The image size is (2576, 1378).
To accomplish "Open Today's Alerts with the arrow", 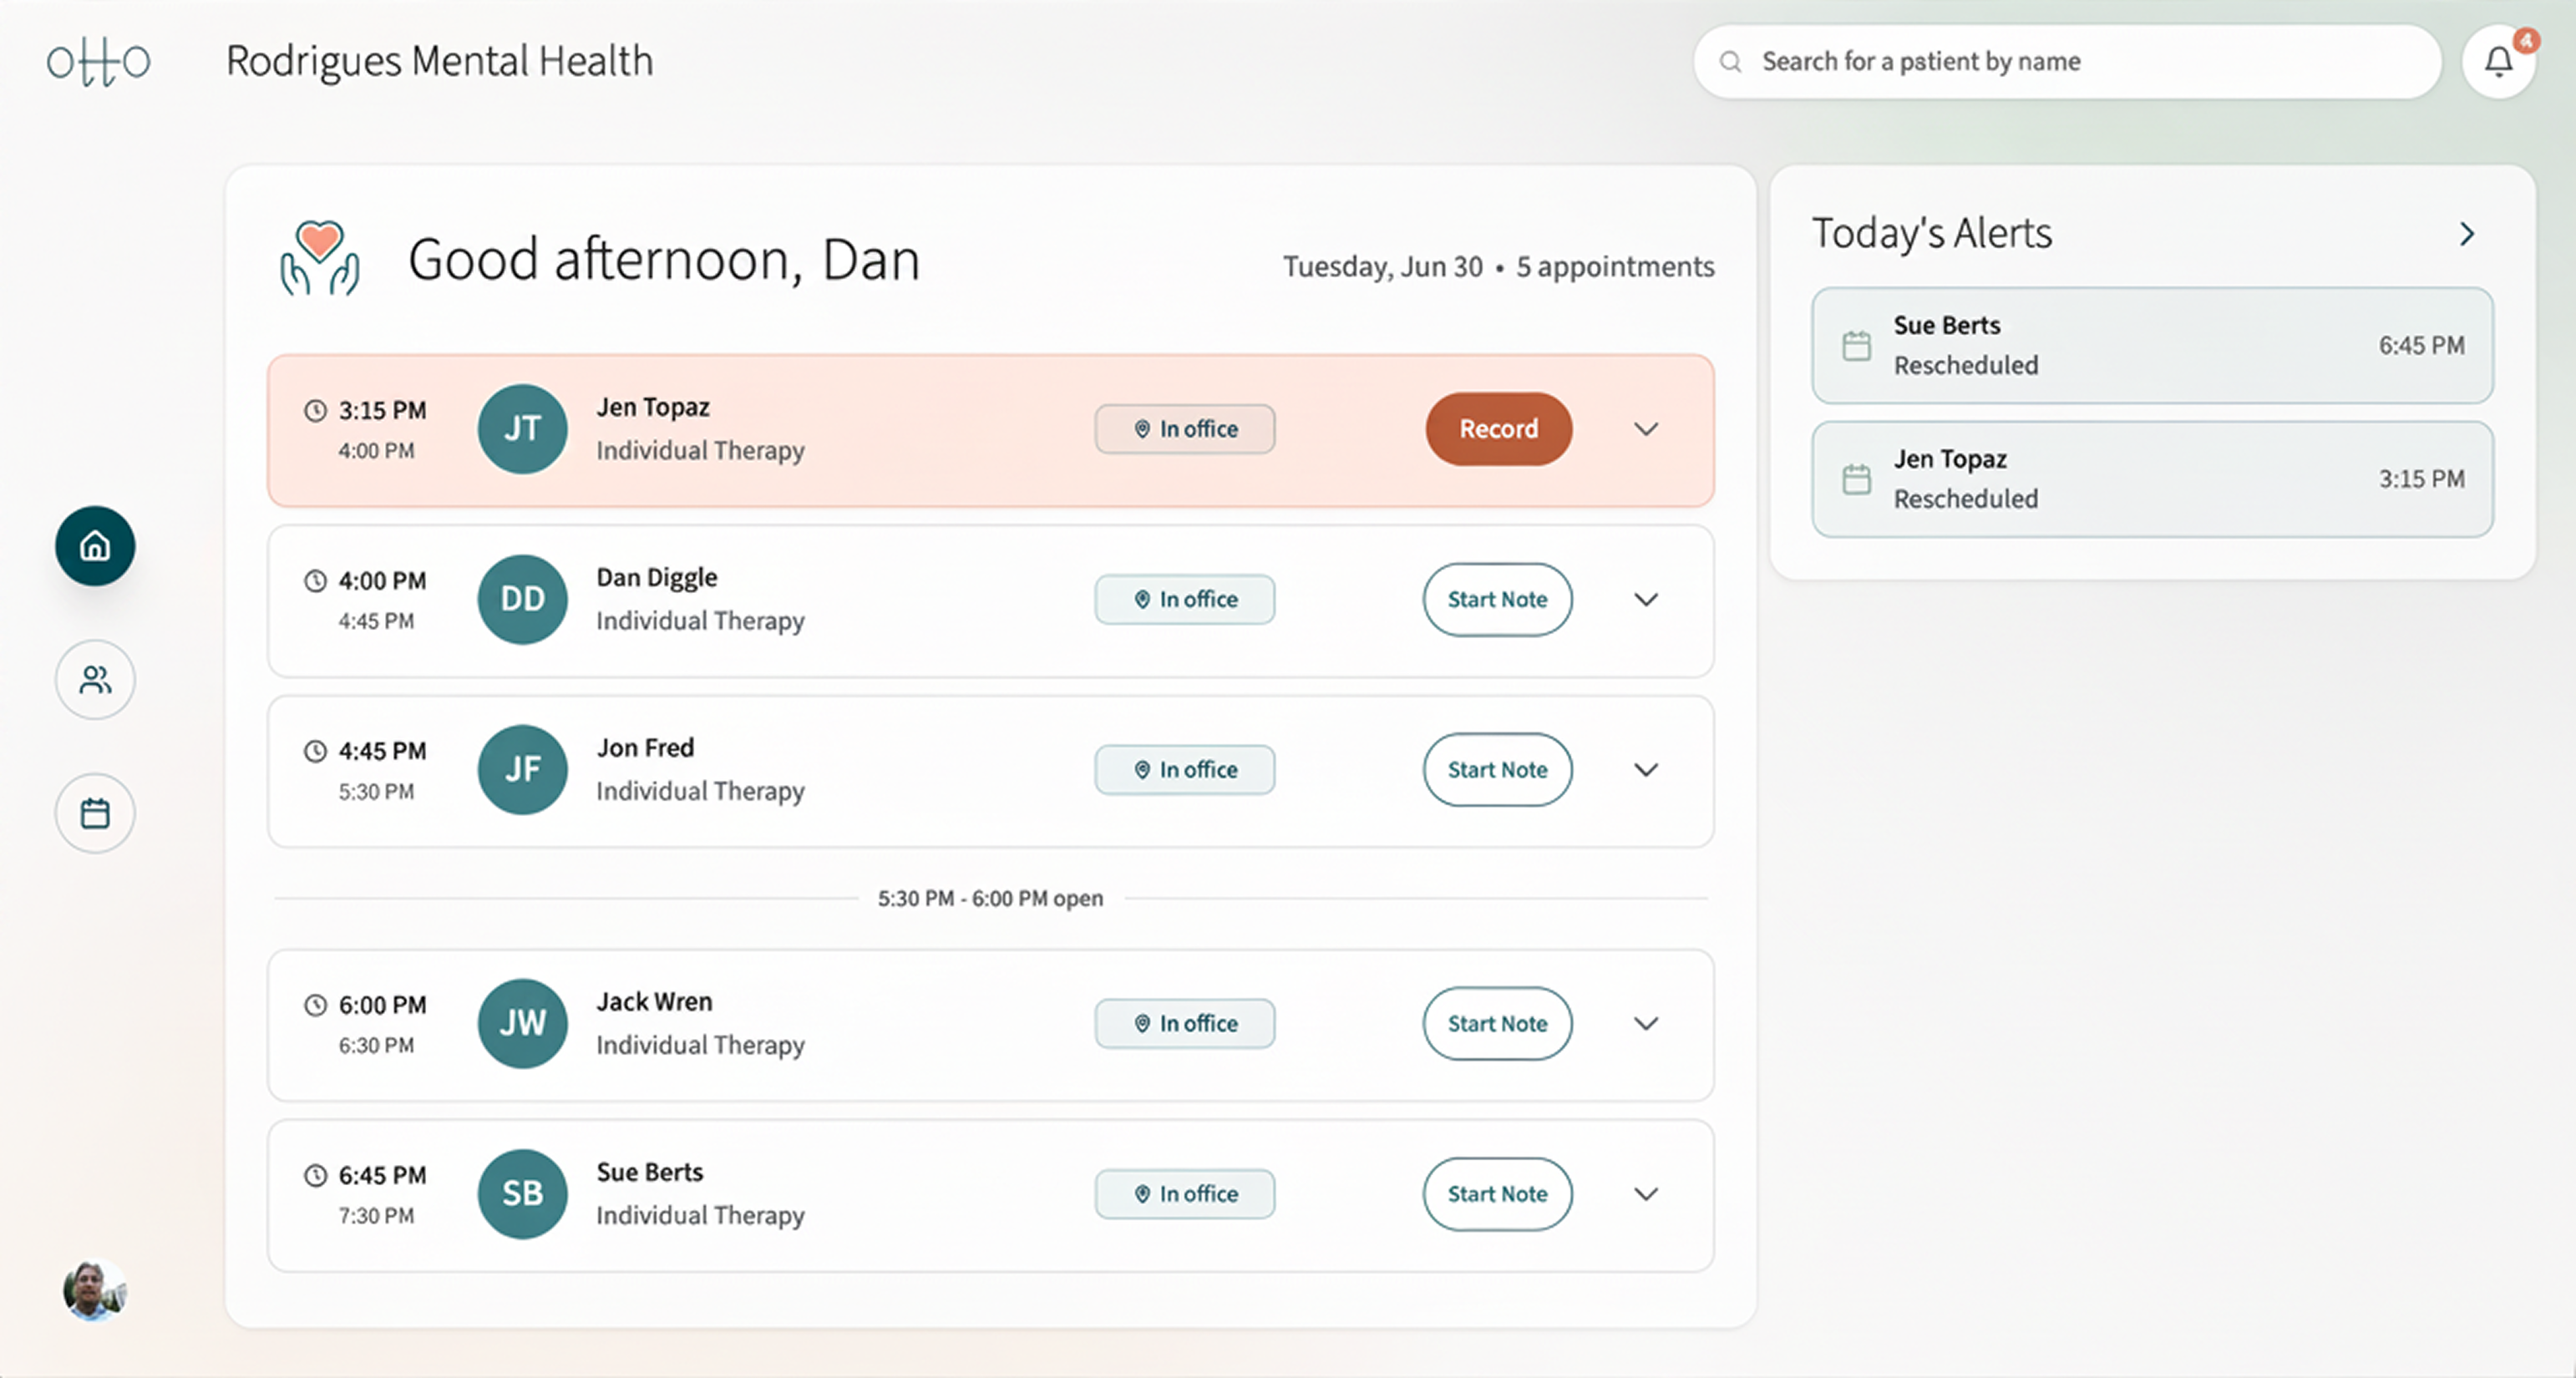I will point(2467,234).
